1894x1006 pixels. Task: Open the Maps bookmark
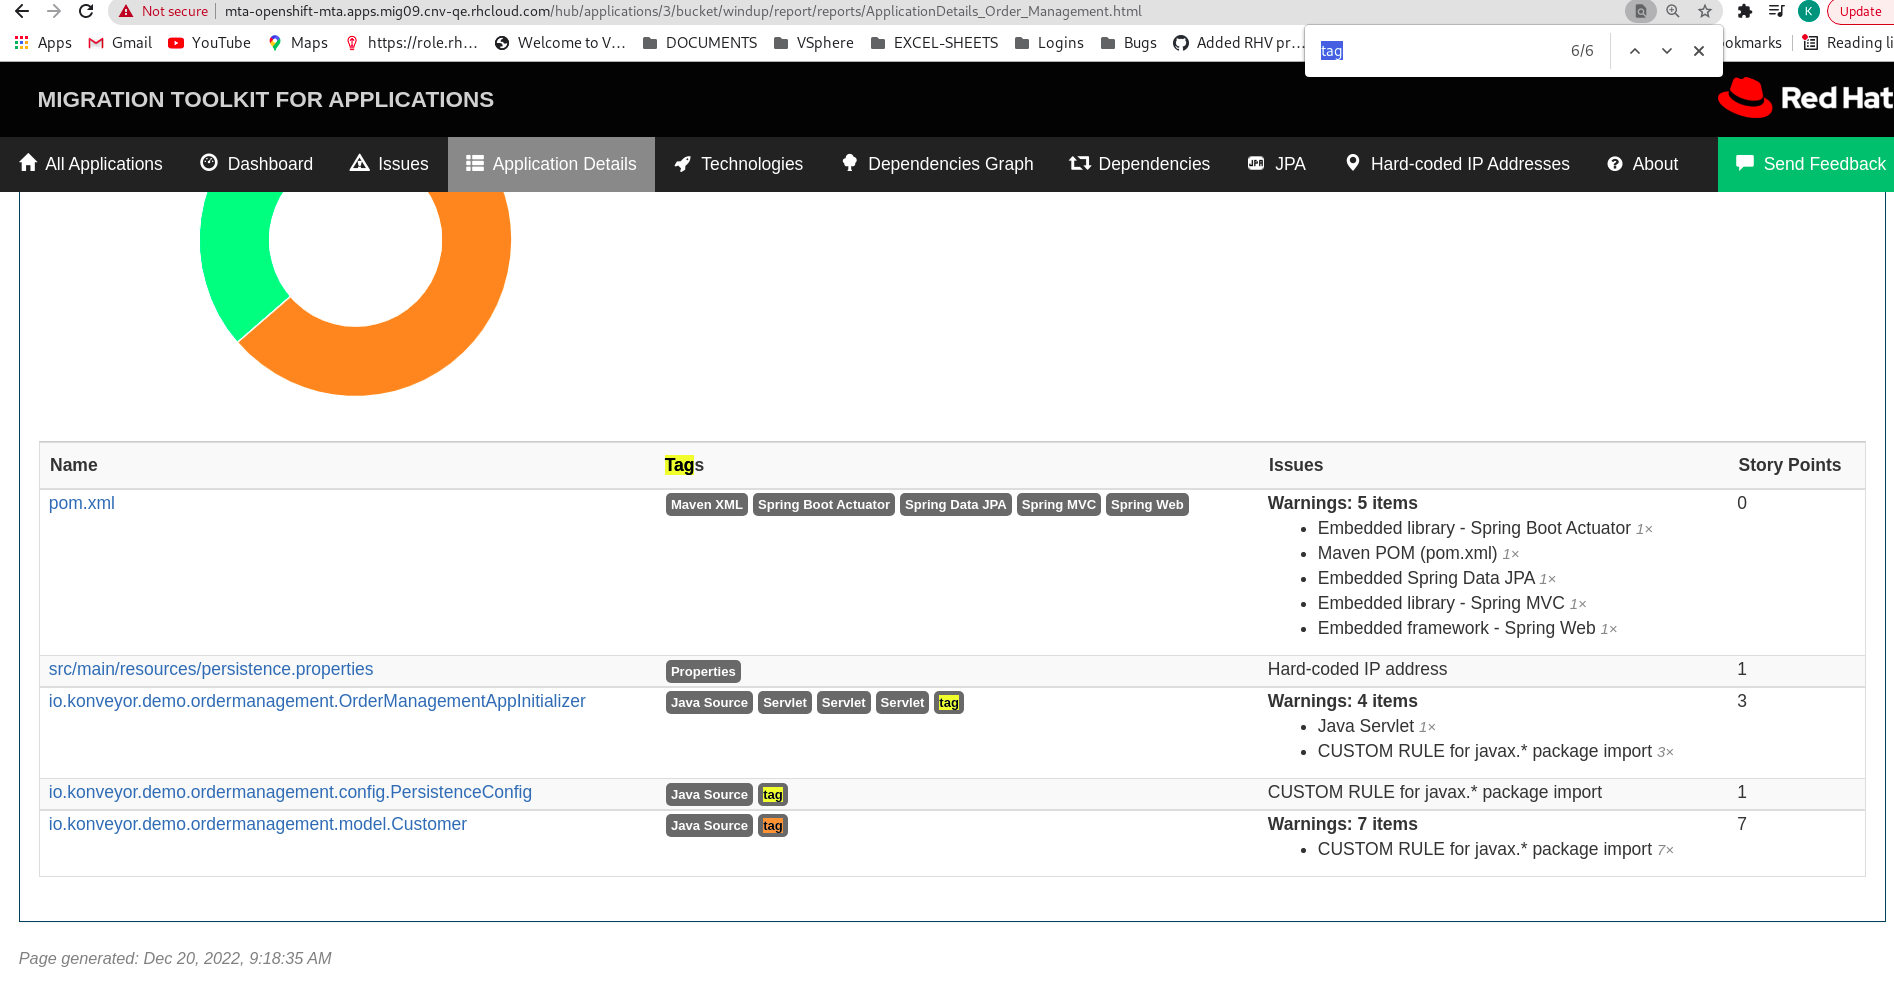298,43
